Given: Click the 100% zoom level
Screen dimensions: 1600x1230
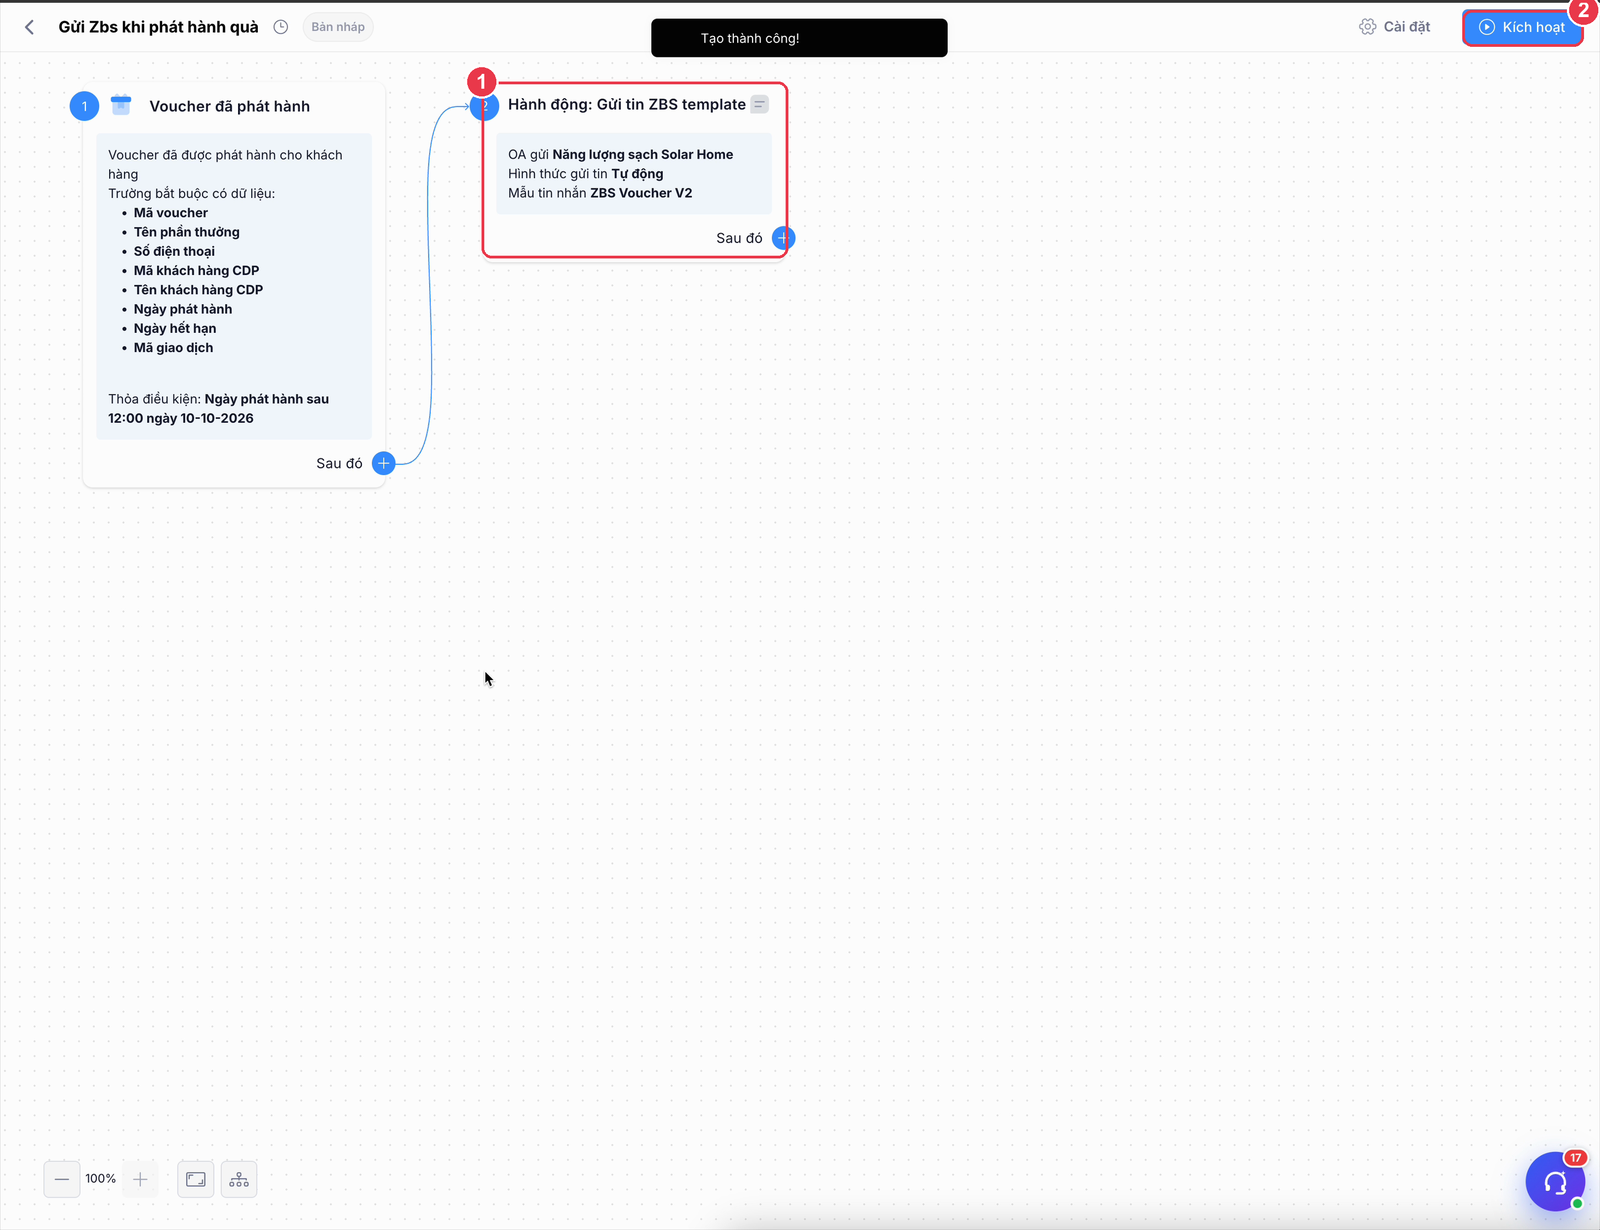Looking at the screenshot, I should 101,1179.
